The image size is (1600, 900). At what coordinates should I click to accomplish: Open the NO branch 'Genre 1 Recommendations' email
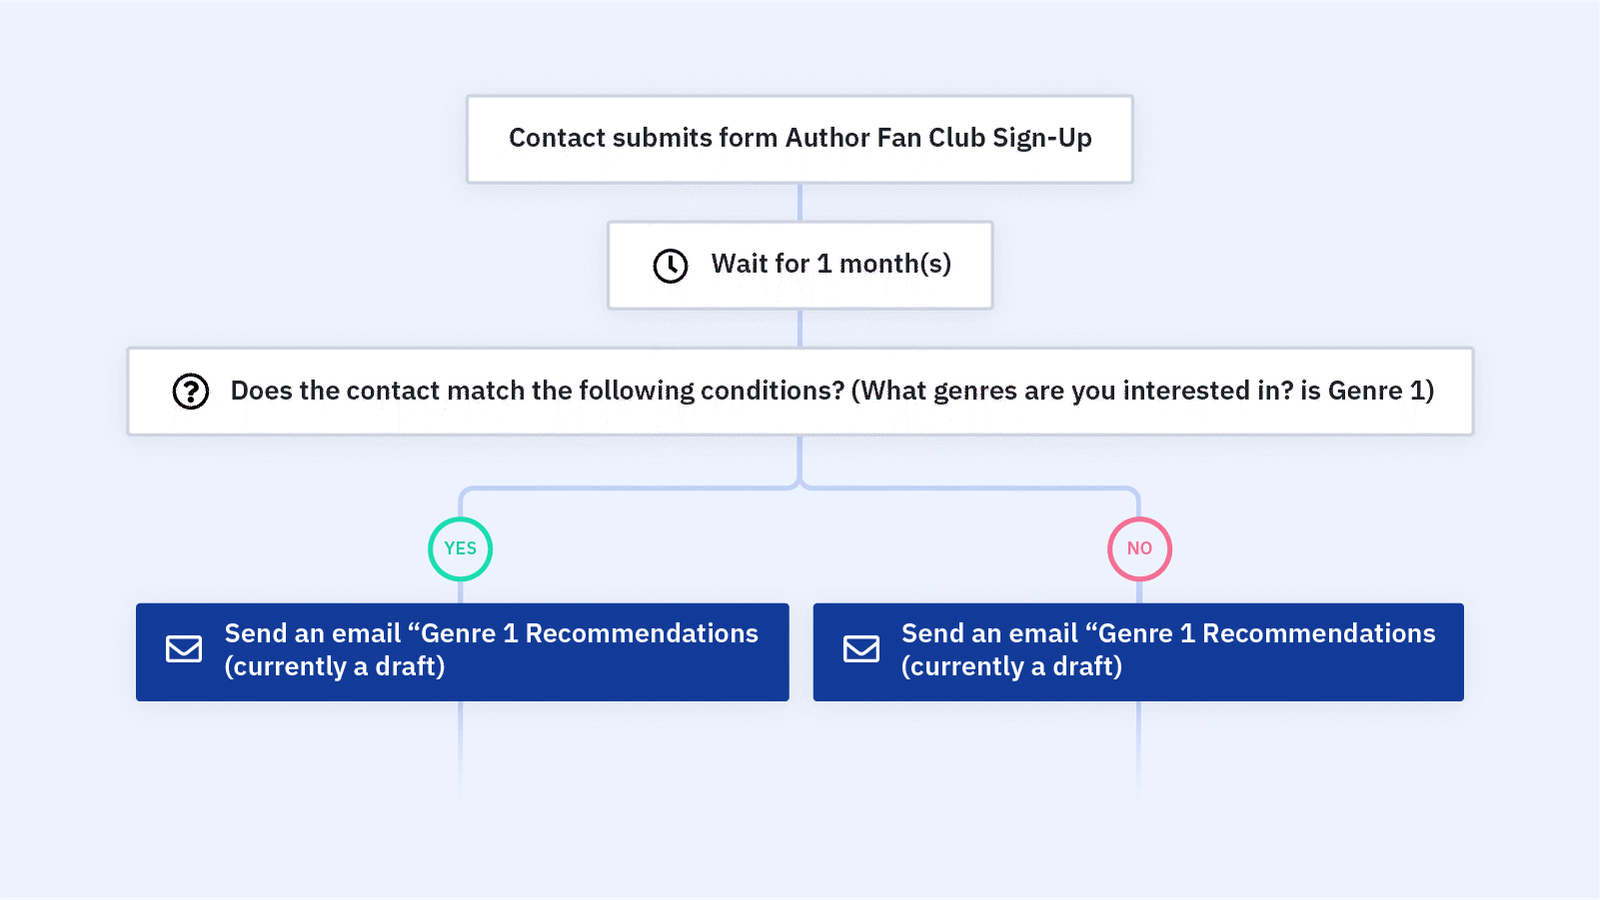tap(1167, 650)
